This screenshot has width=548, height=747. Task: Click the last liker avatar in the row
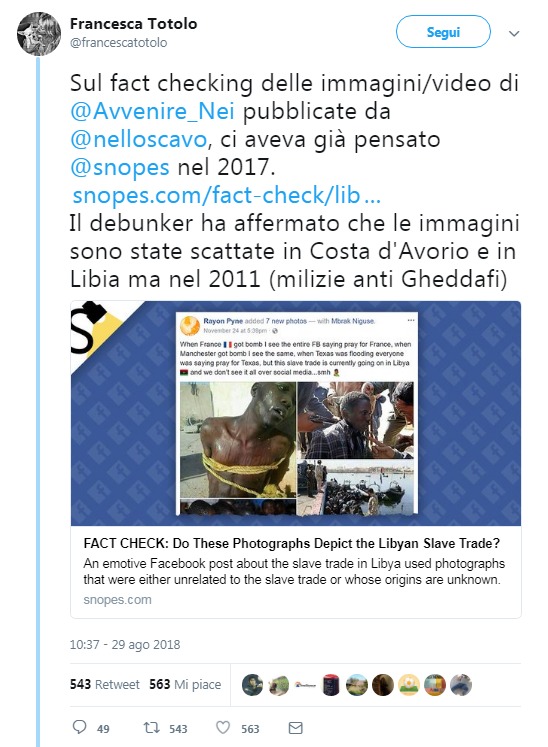(461, 685)
